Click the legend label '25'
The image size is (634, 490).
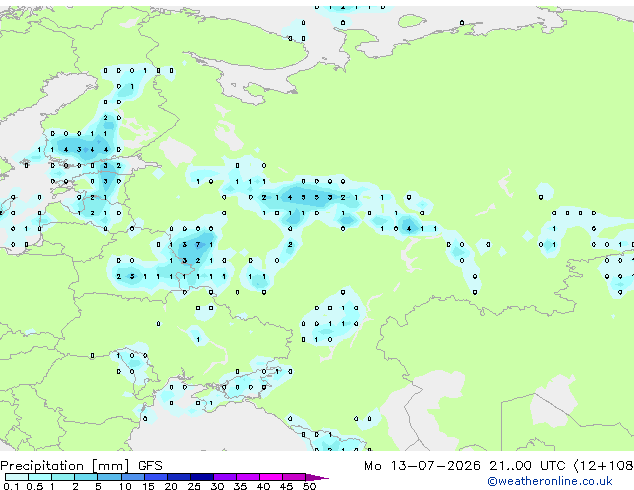(x=194, y=486)
